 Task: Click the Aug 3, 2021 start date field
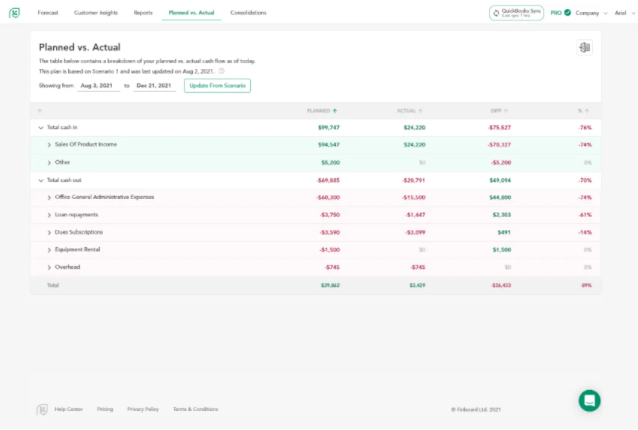point(98,86)
